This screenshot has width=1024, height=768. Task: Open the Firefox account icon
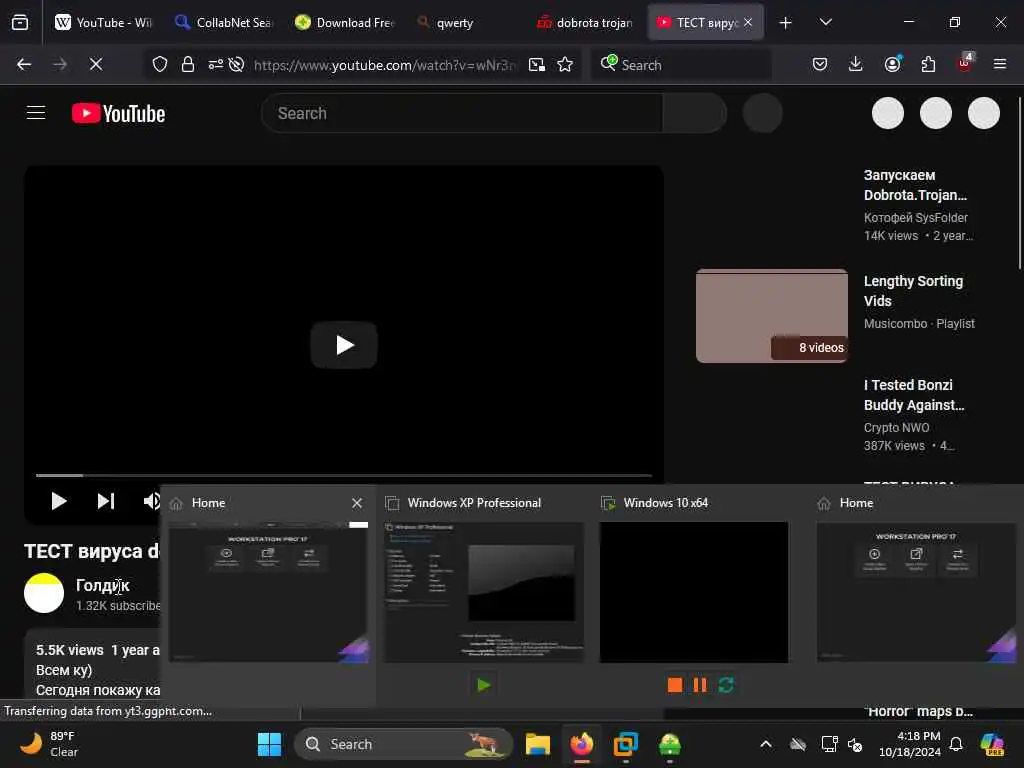pyautogui.click(x=893, y=64)
